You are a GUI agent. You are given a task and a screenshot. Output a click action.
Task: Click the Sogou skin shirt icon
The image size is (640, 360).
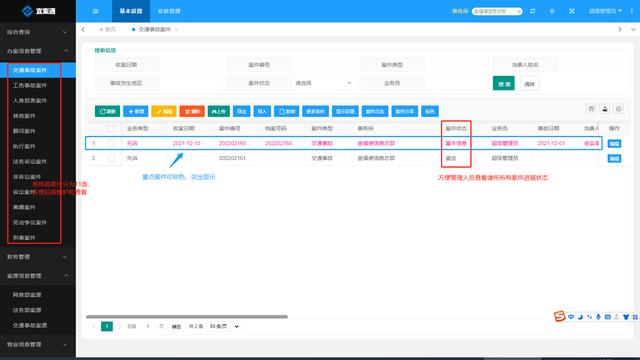coord(626,317)
